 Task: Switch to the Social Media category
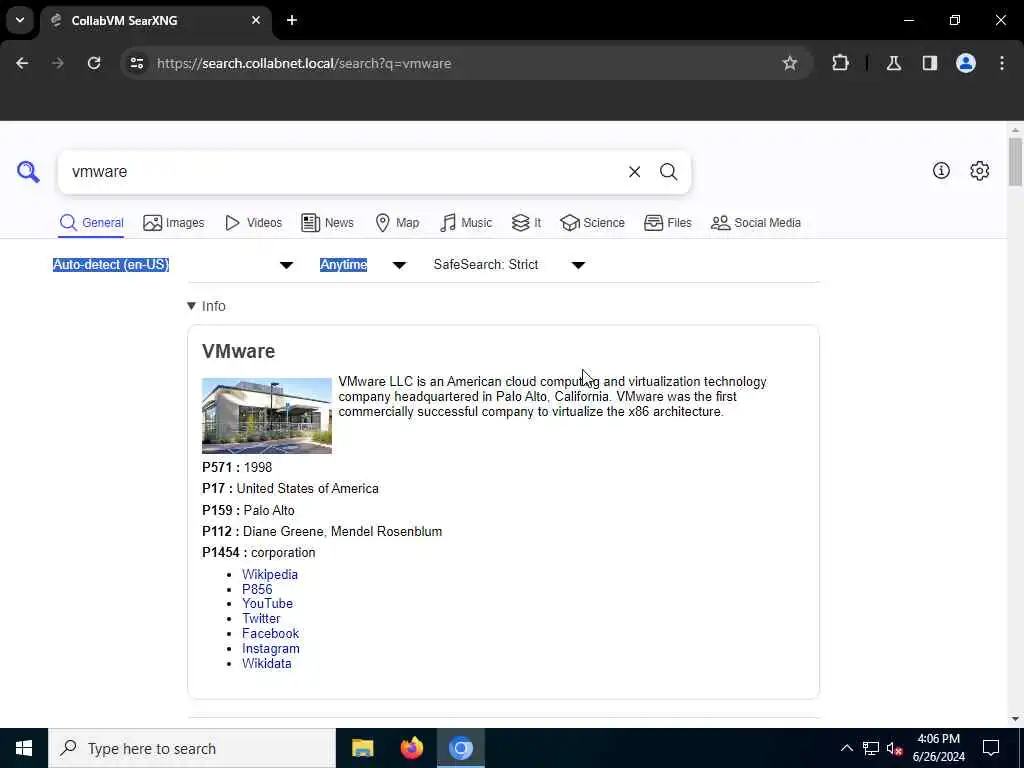[756, 223]
